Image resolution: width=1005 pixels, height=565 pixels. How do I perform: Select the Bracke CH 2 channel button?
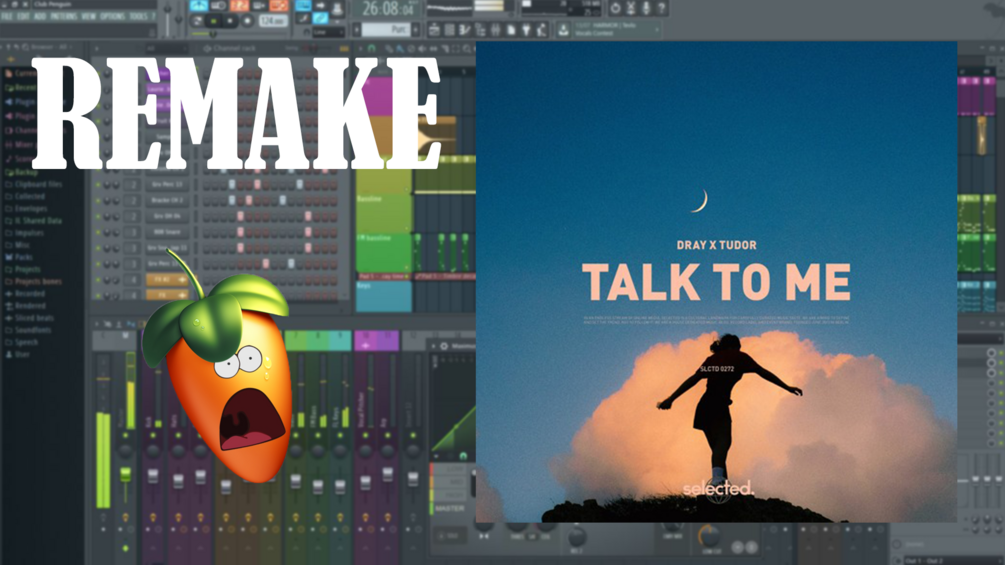coord(167,201)
